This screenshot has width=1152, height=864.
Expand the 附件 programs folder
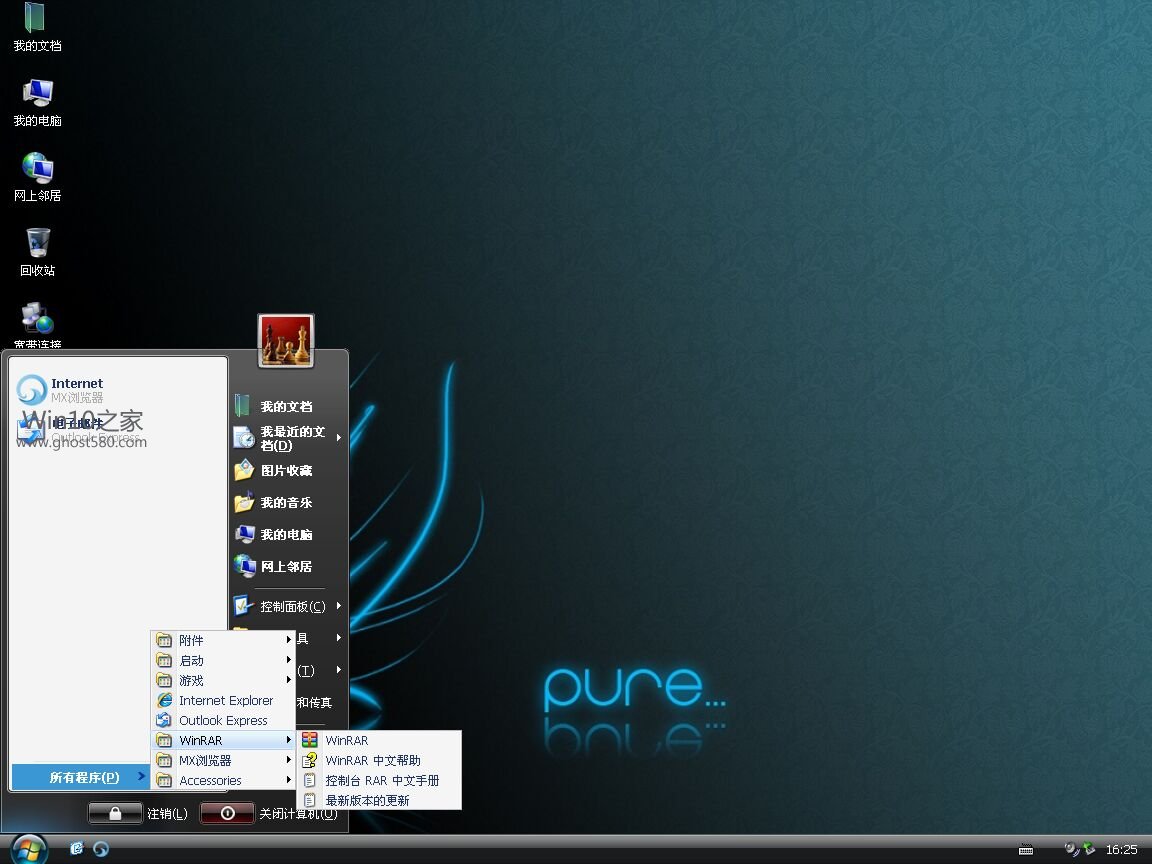191,641
